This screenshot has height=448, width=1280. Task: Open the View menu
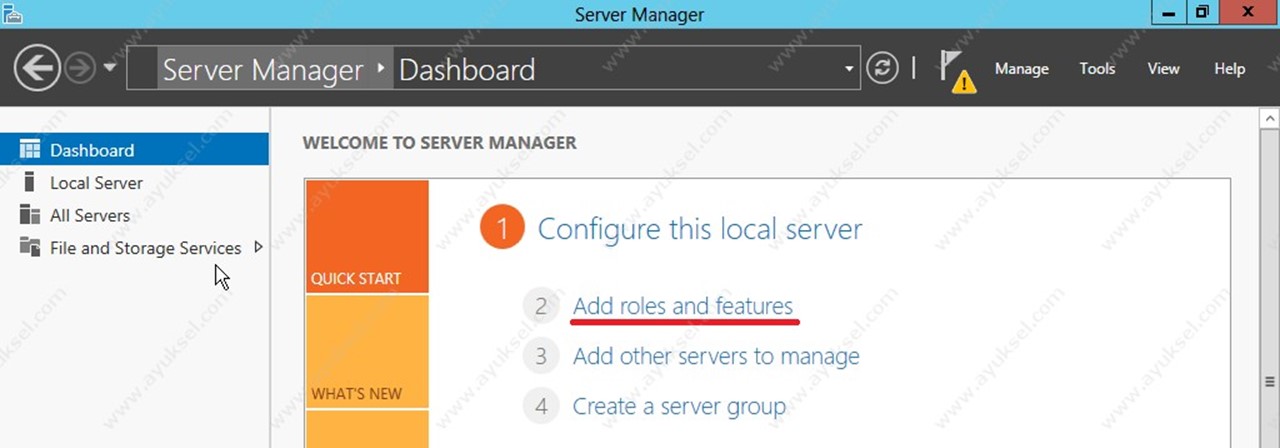click(x=1163, y=69)
